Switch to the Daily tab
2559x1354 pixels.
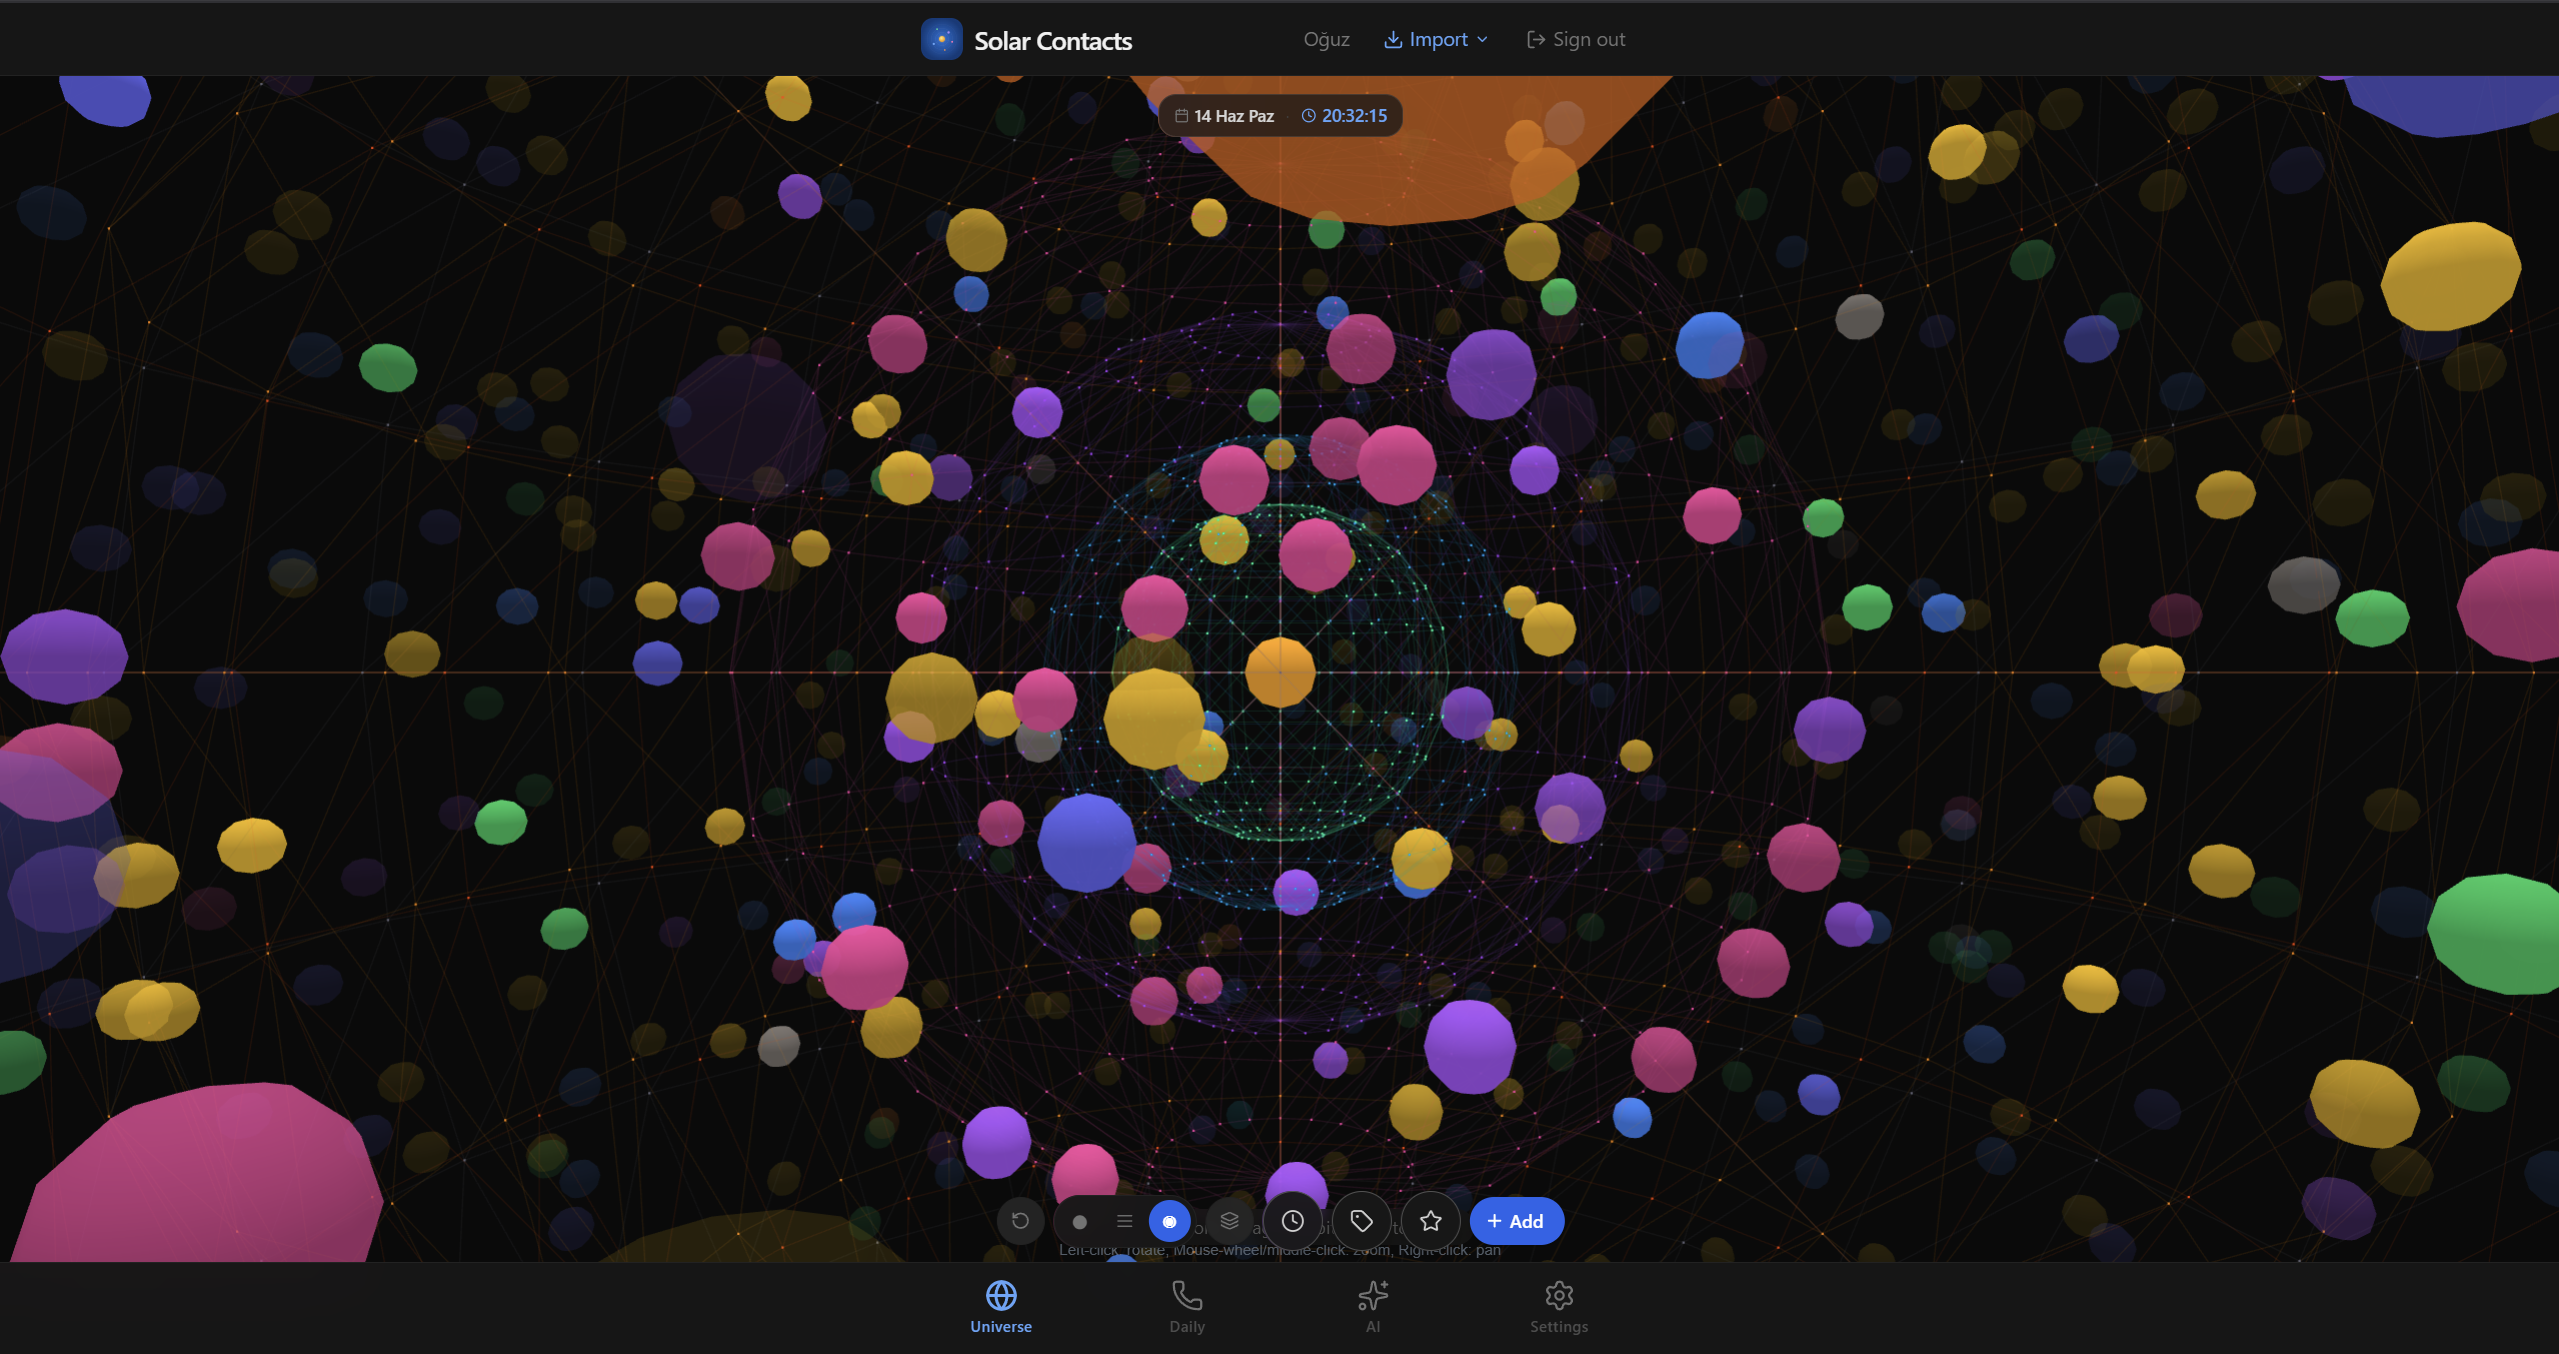(x=1187, y=1307)
